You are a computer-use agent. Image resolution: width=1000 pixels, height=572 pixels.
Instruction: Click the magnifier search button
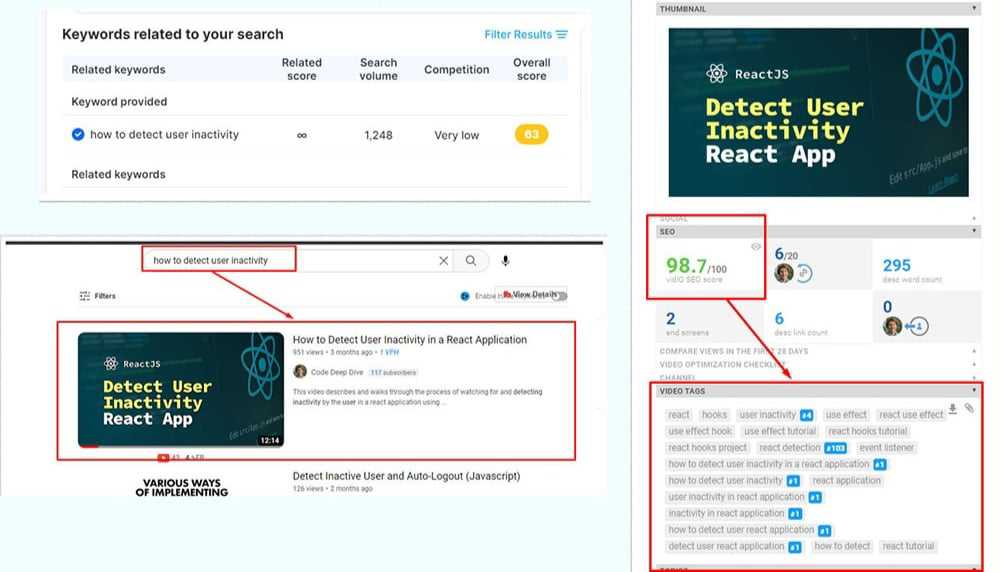(471, 260)
